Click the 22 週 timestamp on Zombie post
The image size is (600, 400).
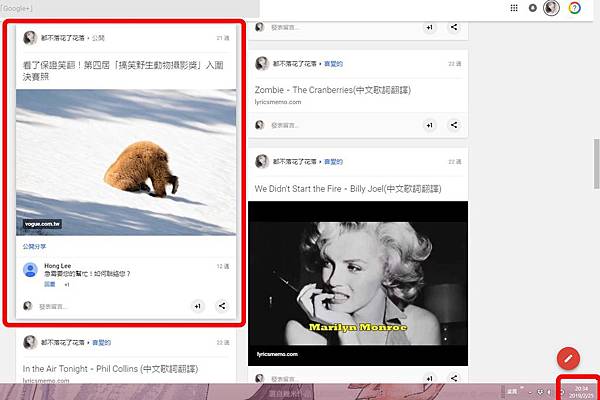(x=455, y=64)
